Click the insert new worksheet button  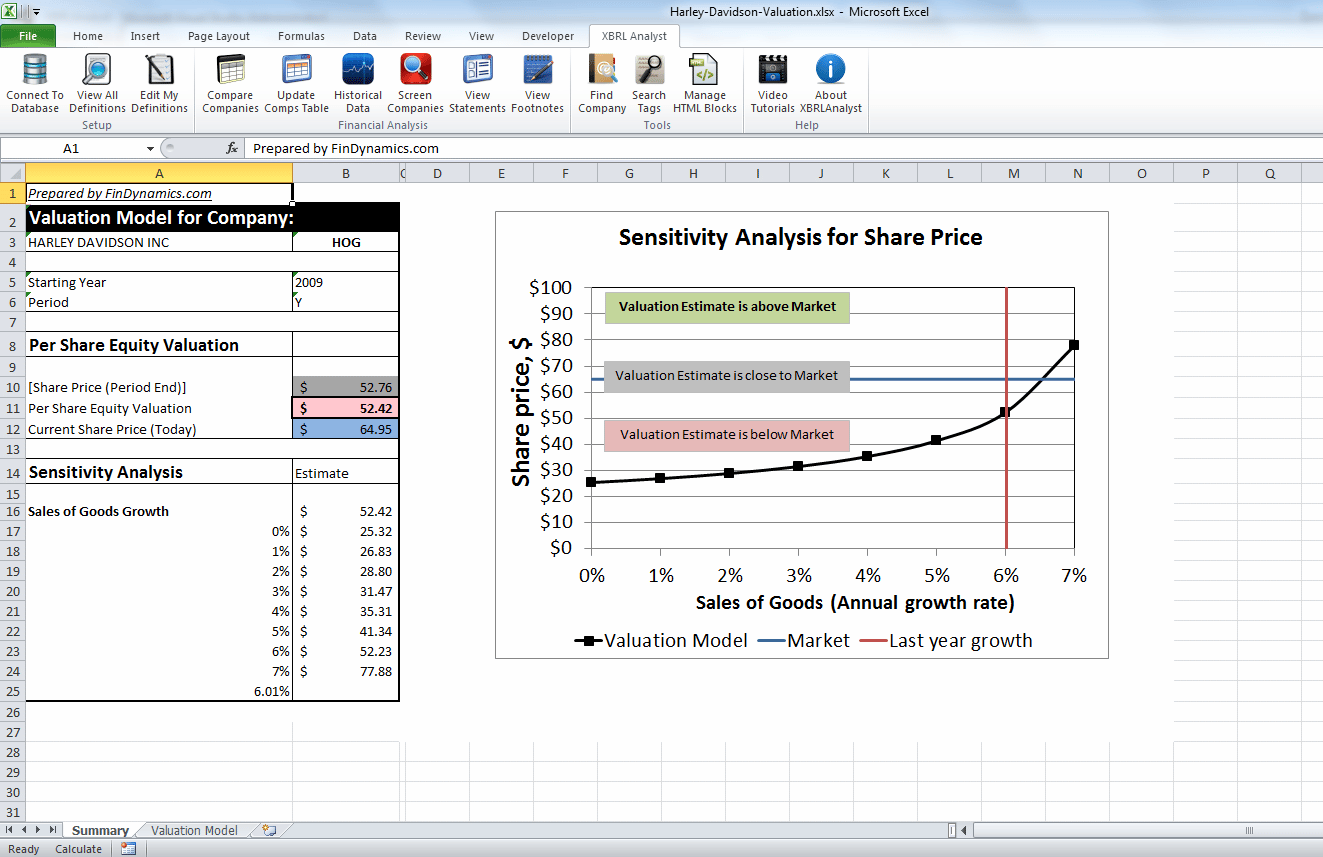pyautogui.click(x=268, y=830)
